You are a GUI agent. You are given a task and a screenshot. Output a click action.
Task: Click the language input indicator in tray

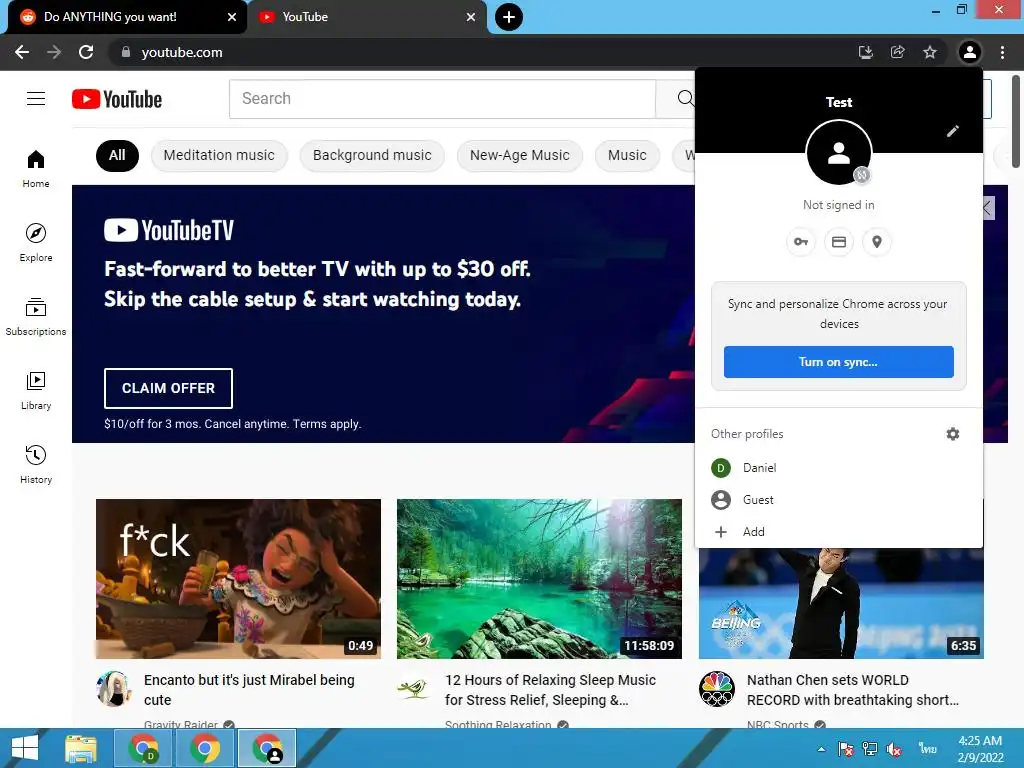(x=927, y=749)
